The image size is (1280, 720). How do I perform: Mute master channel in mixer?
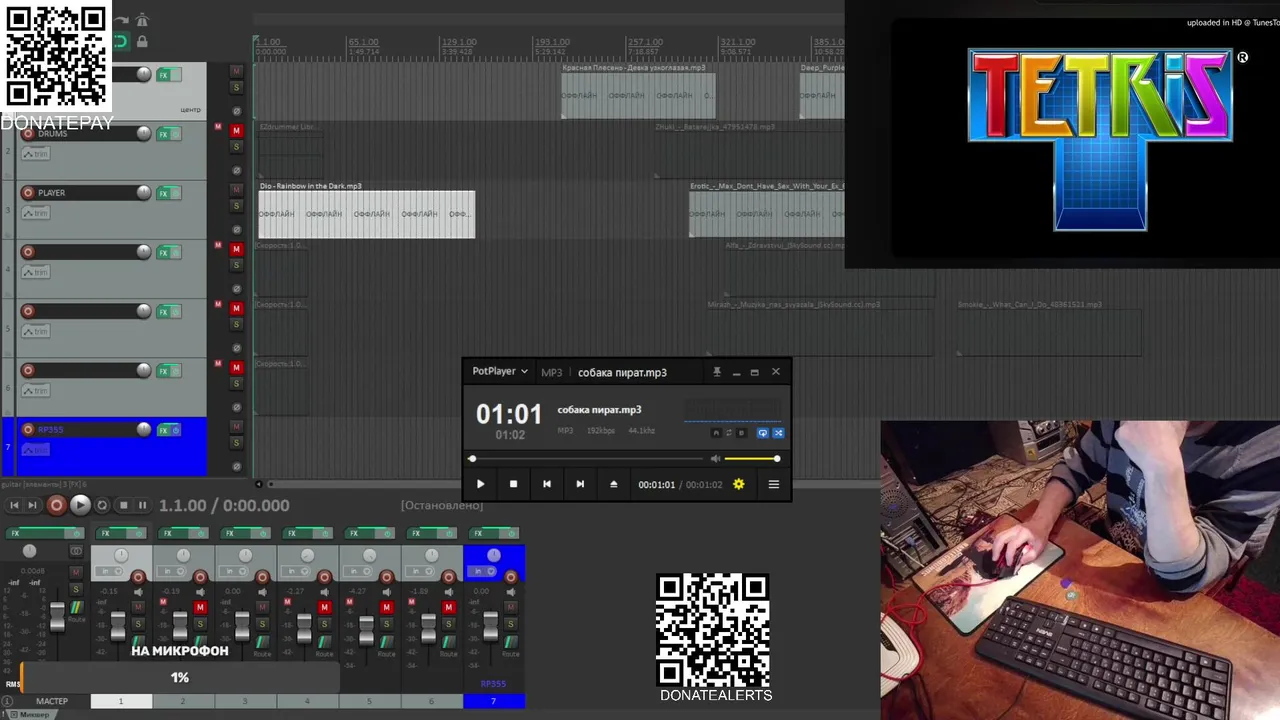click(75, 572)
